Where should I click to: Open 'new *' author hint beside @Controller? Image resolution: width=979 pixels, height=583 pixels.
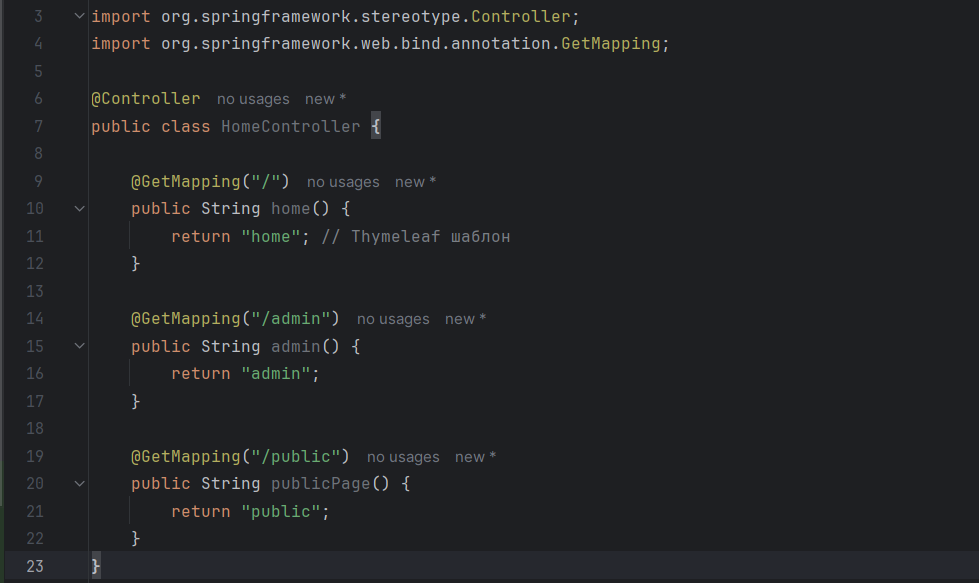click(x=325, y=99)
